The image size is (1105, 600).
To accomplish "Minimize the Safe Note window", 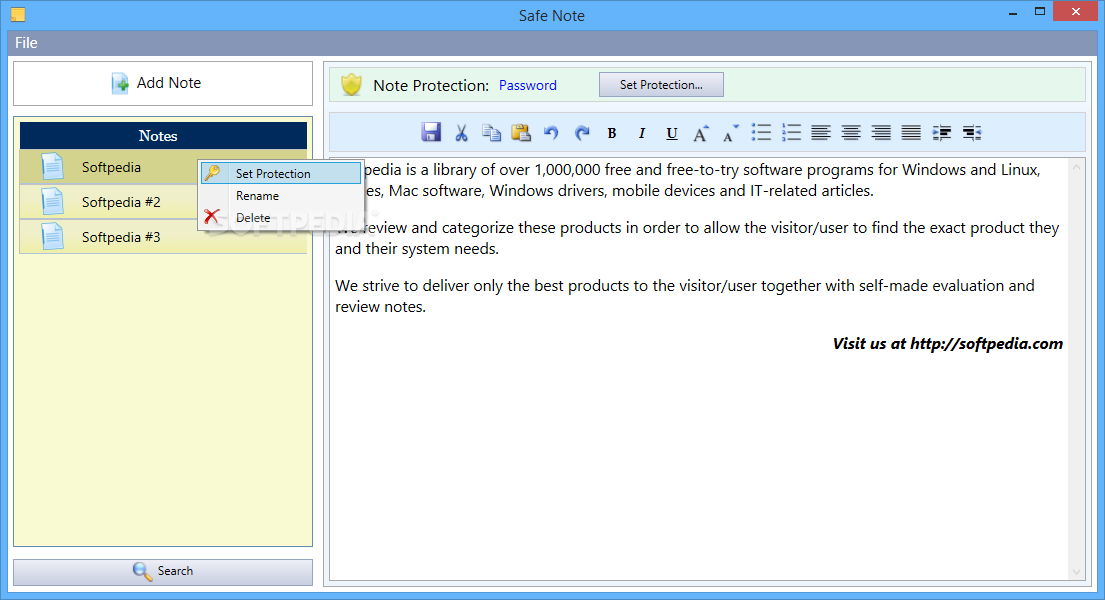I will pos(1013,13).
